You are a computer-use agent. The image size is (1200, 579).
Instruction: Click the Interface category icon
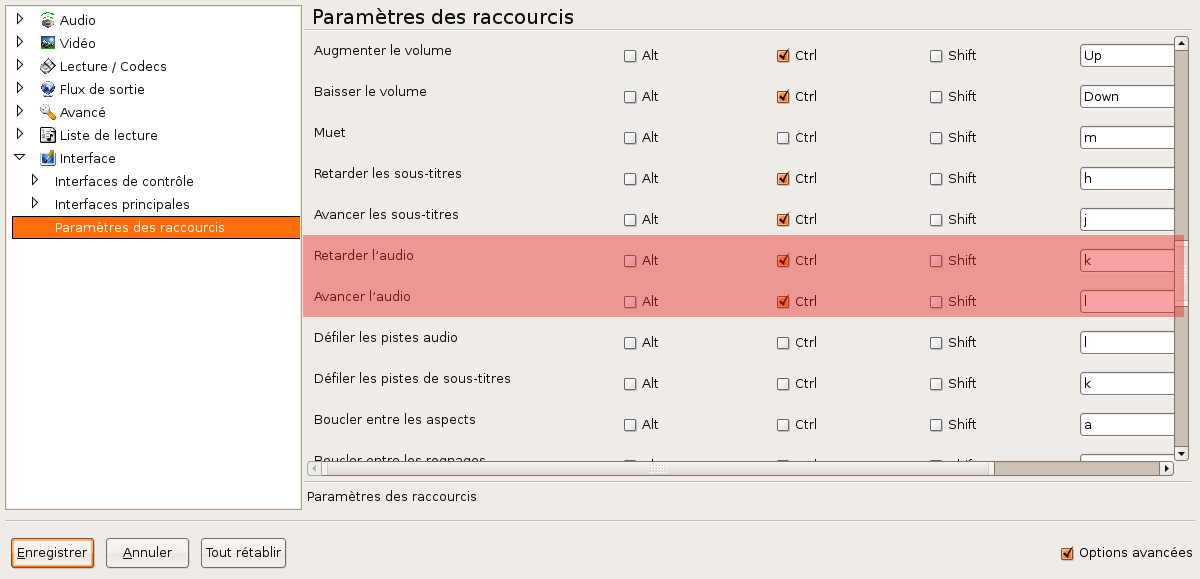point(48,158)
